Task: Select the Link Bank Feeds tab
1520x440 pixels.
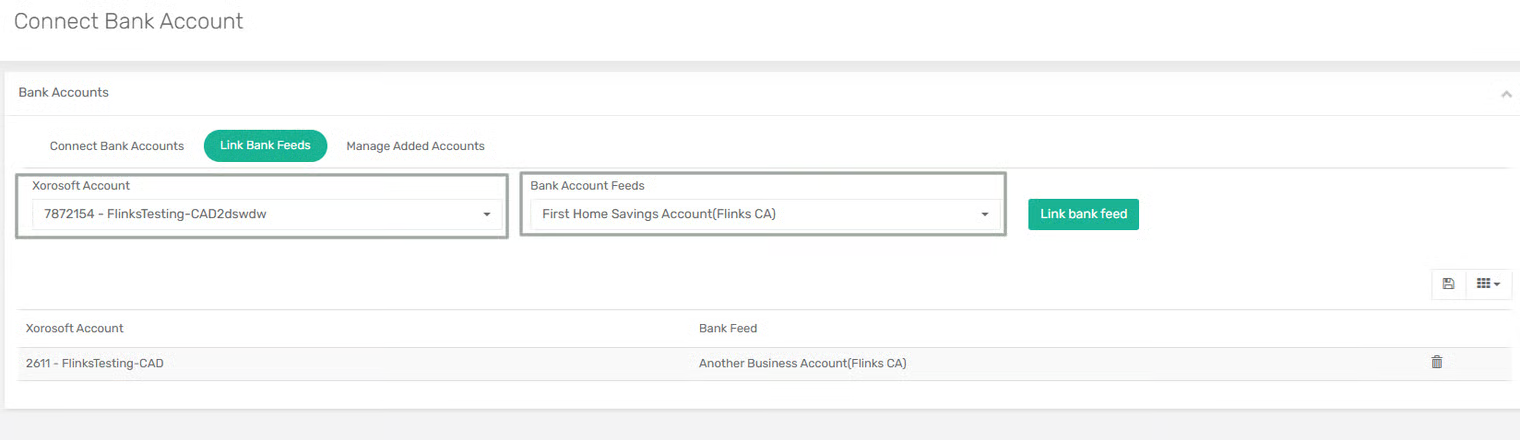Action: click(x=265, y=146)
